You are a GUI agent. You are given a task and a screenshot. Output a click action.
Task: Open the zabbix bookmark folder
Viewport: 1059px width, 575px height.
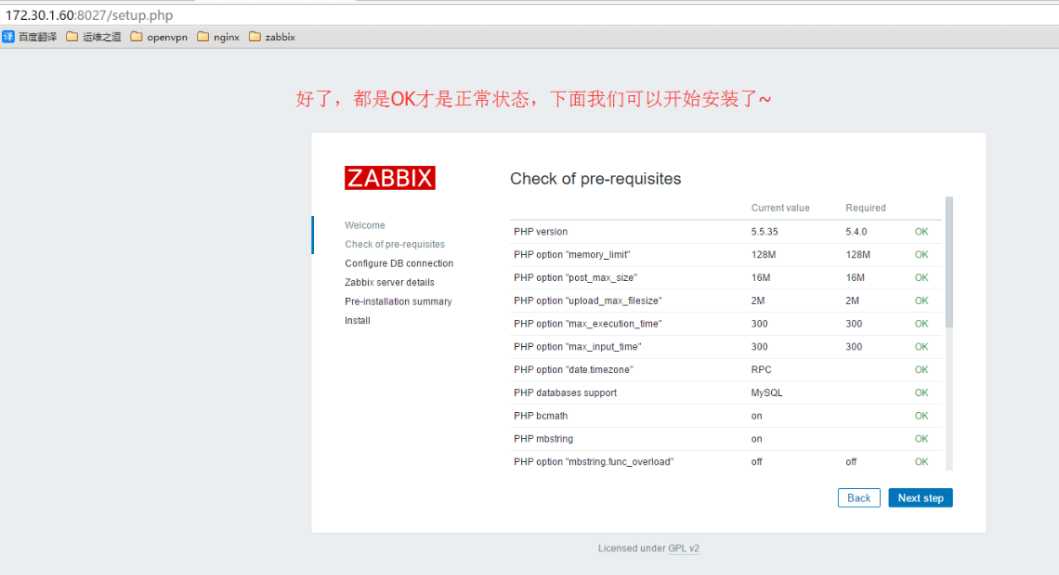click(x=272, y=37)
